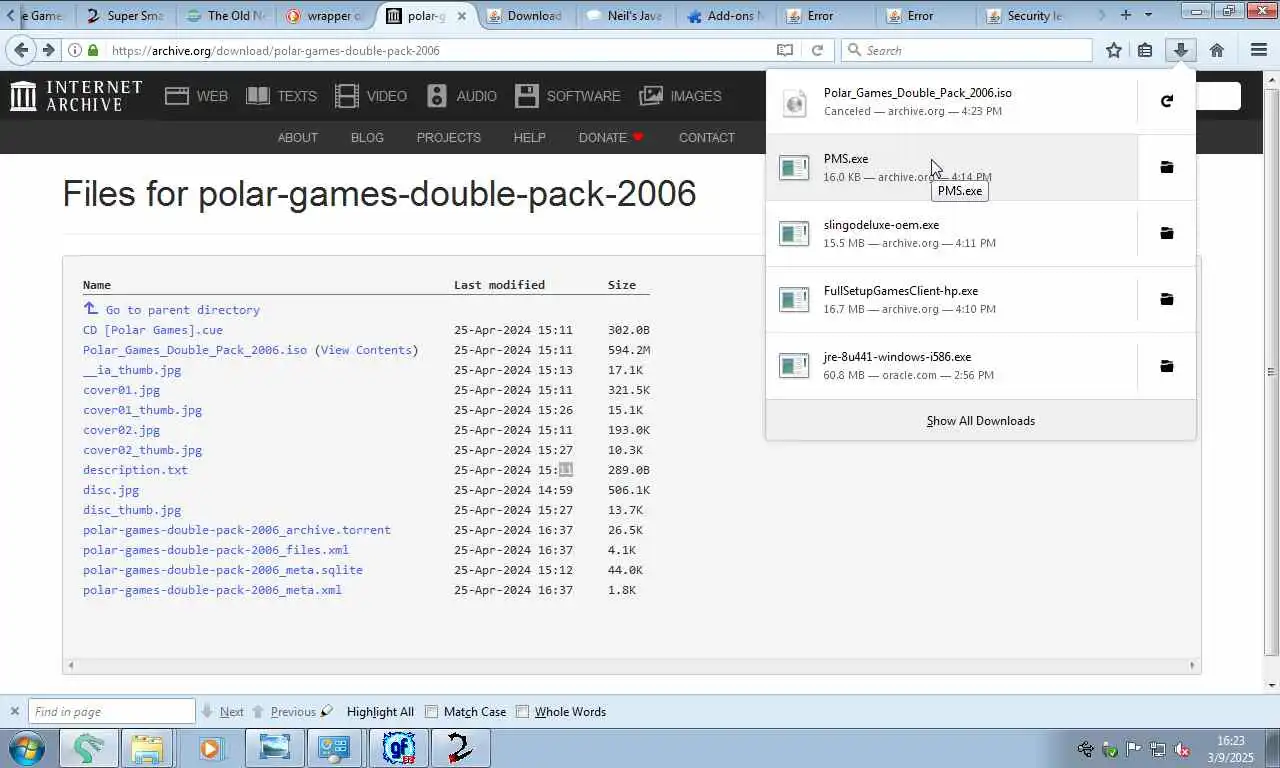Open the description.txt file link
This screenshot has width=1280, height=768.
coord(135,470)
